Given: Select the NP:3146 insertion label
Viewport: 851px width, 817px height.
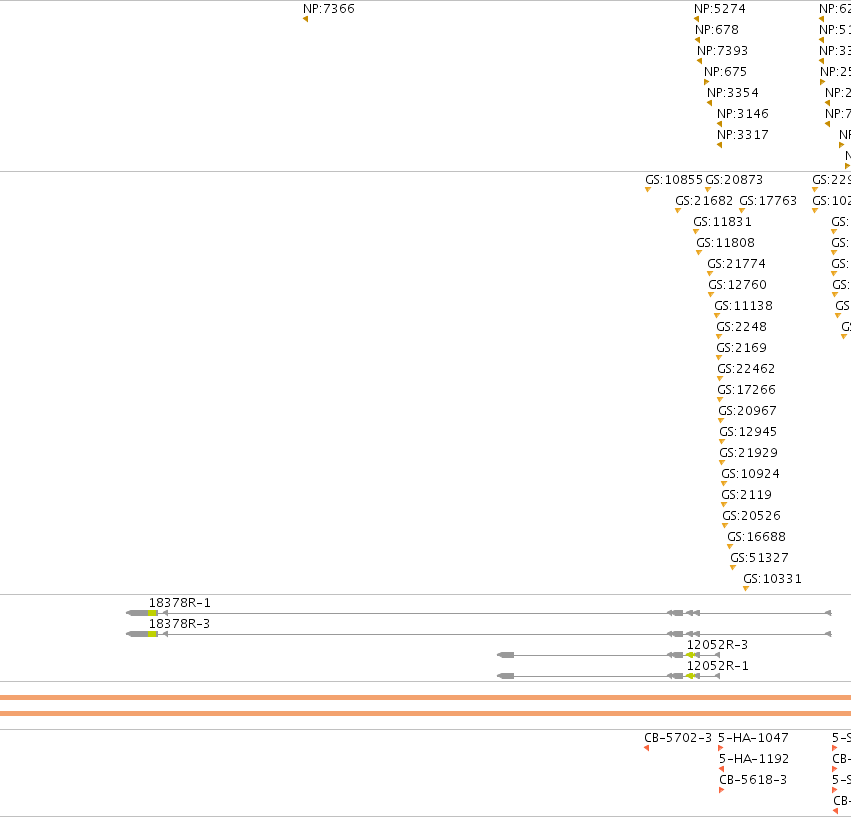Looking at the screenshot, I should 743,113.
